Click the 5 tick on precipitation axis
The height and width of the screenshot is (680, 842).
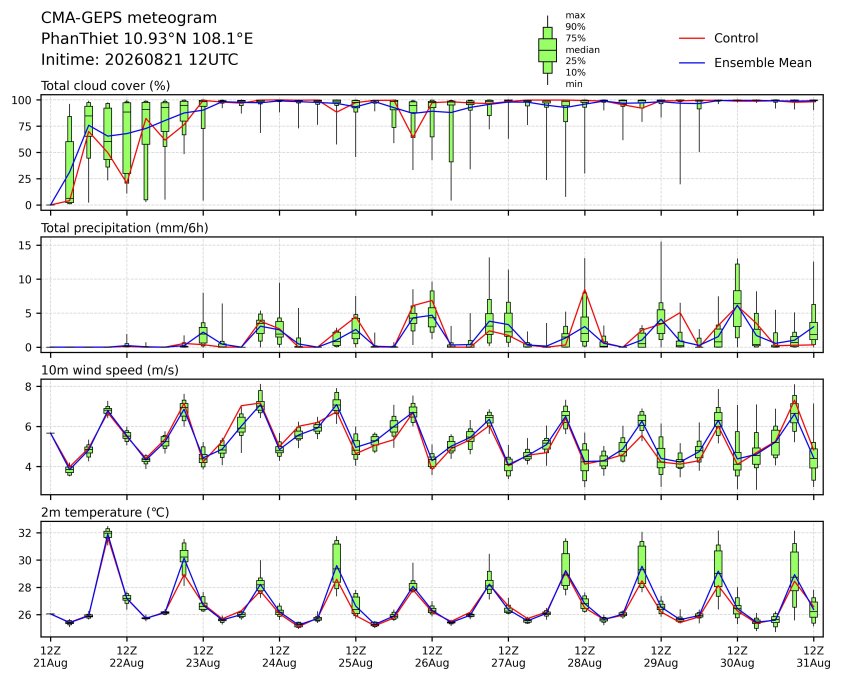30,313
